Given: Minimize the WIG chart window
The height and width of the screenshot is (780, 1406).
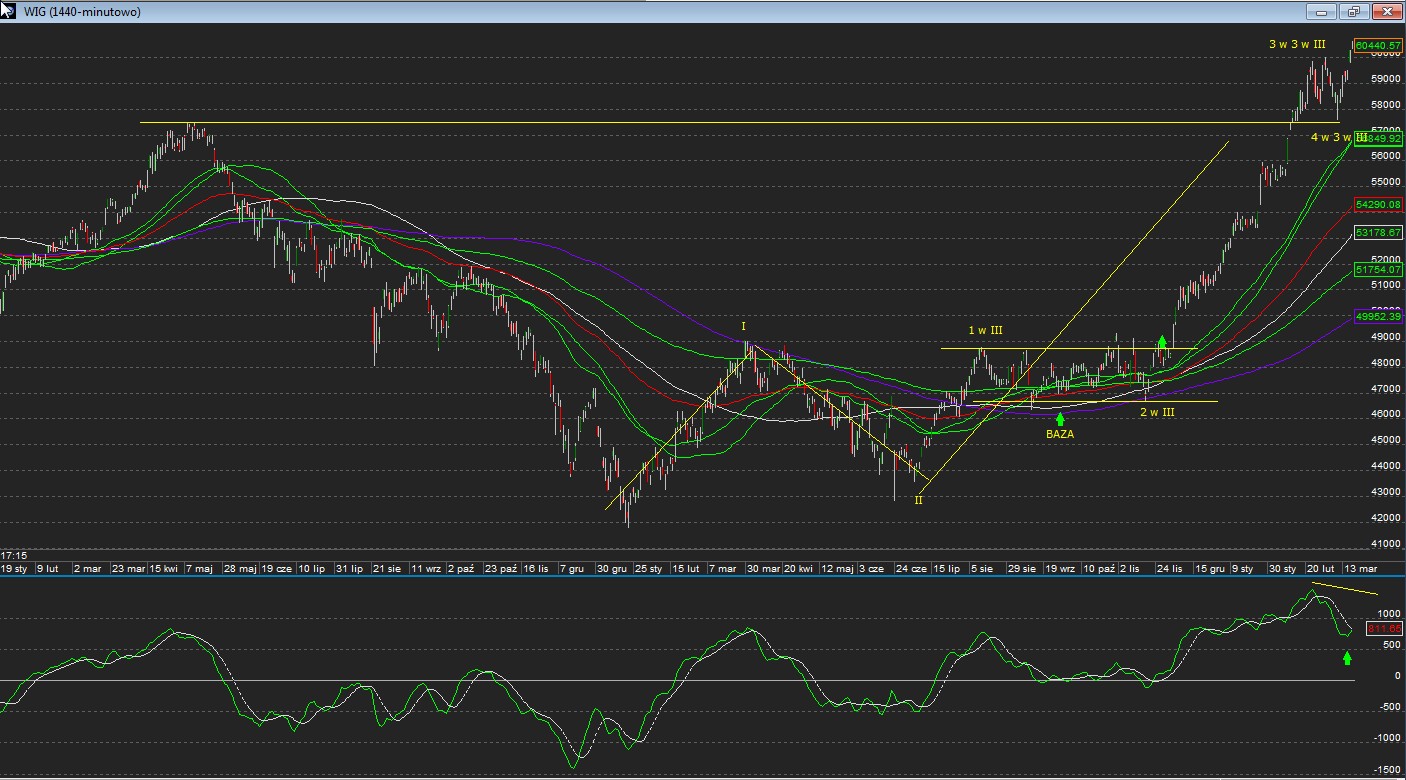Looking at the screenshot, I should pos(1322,12).
